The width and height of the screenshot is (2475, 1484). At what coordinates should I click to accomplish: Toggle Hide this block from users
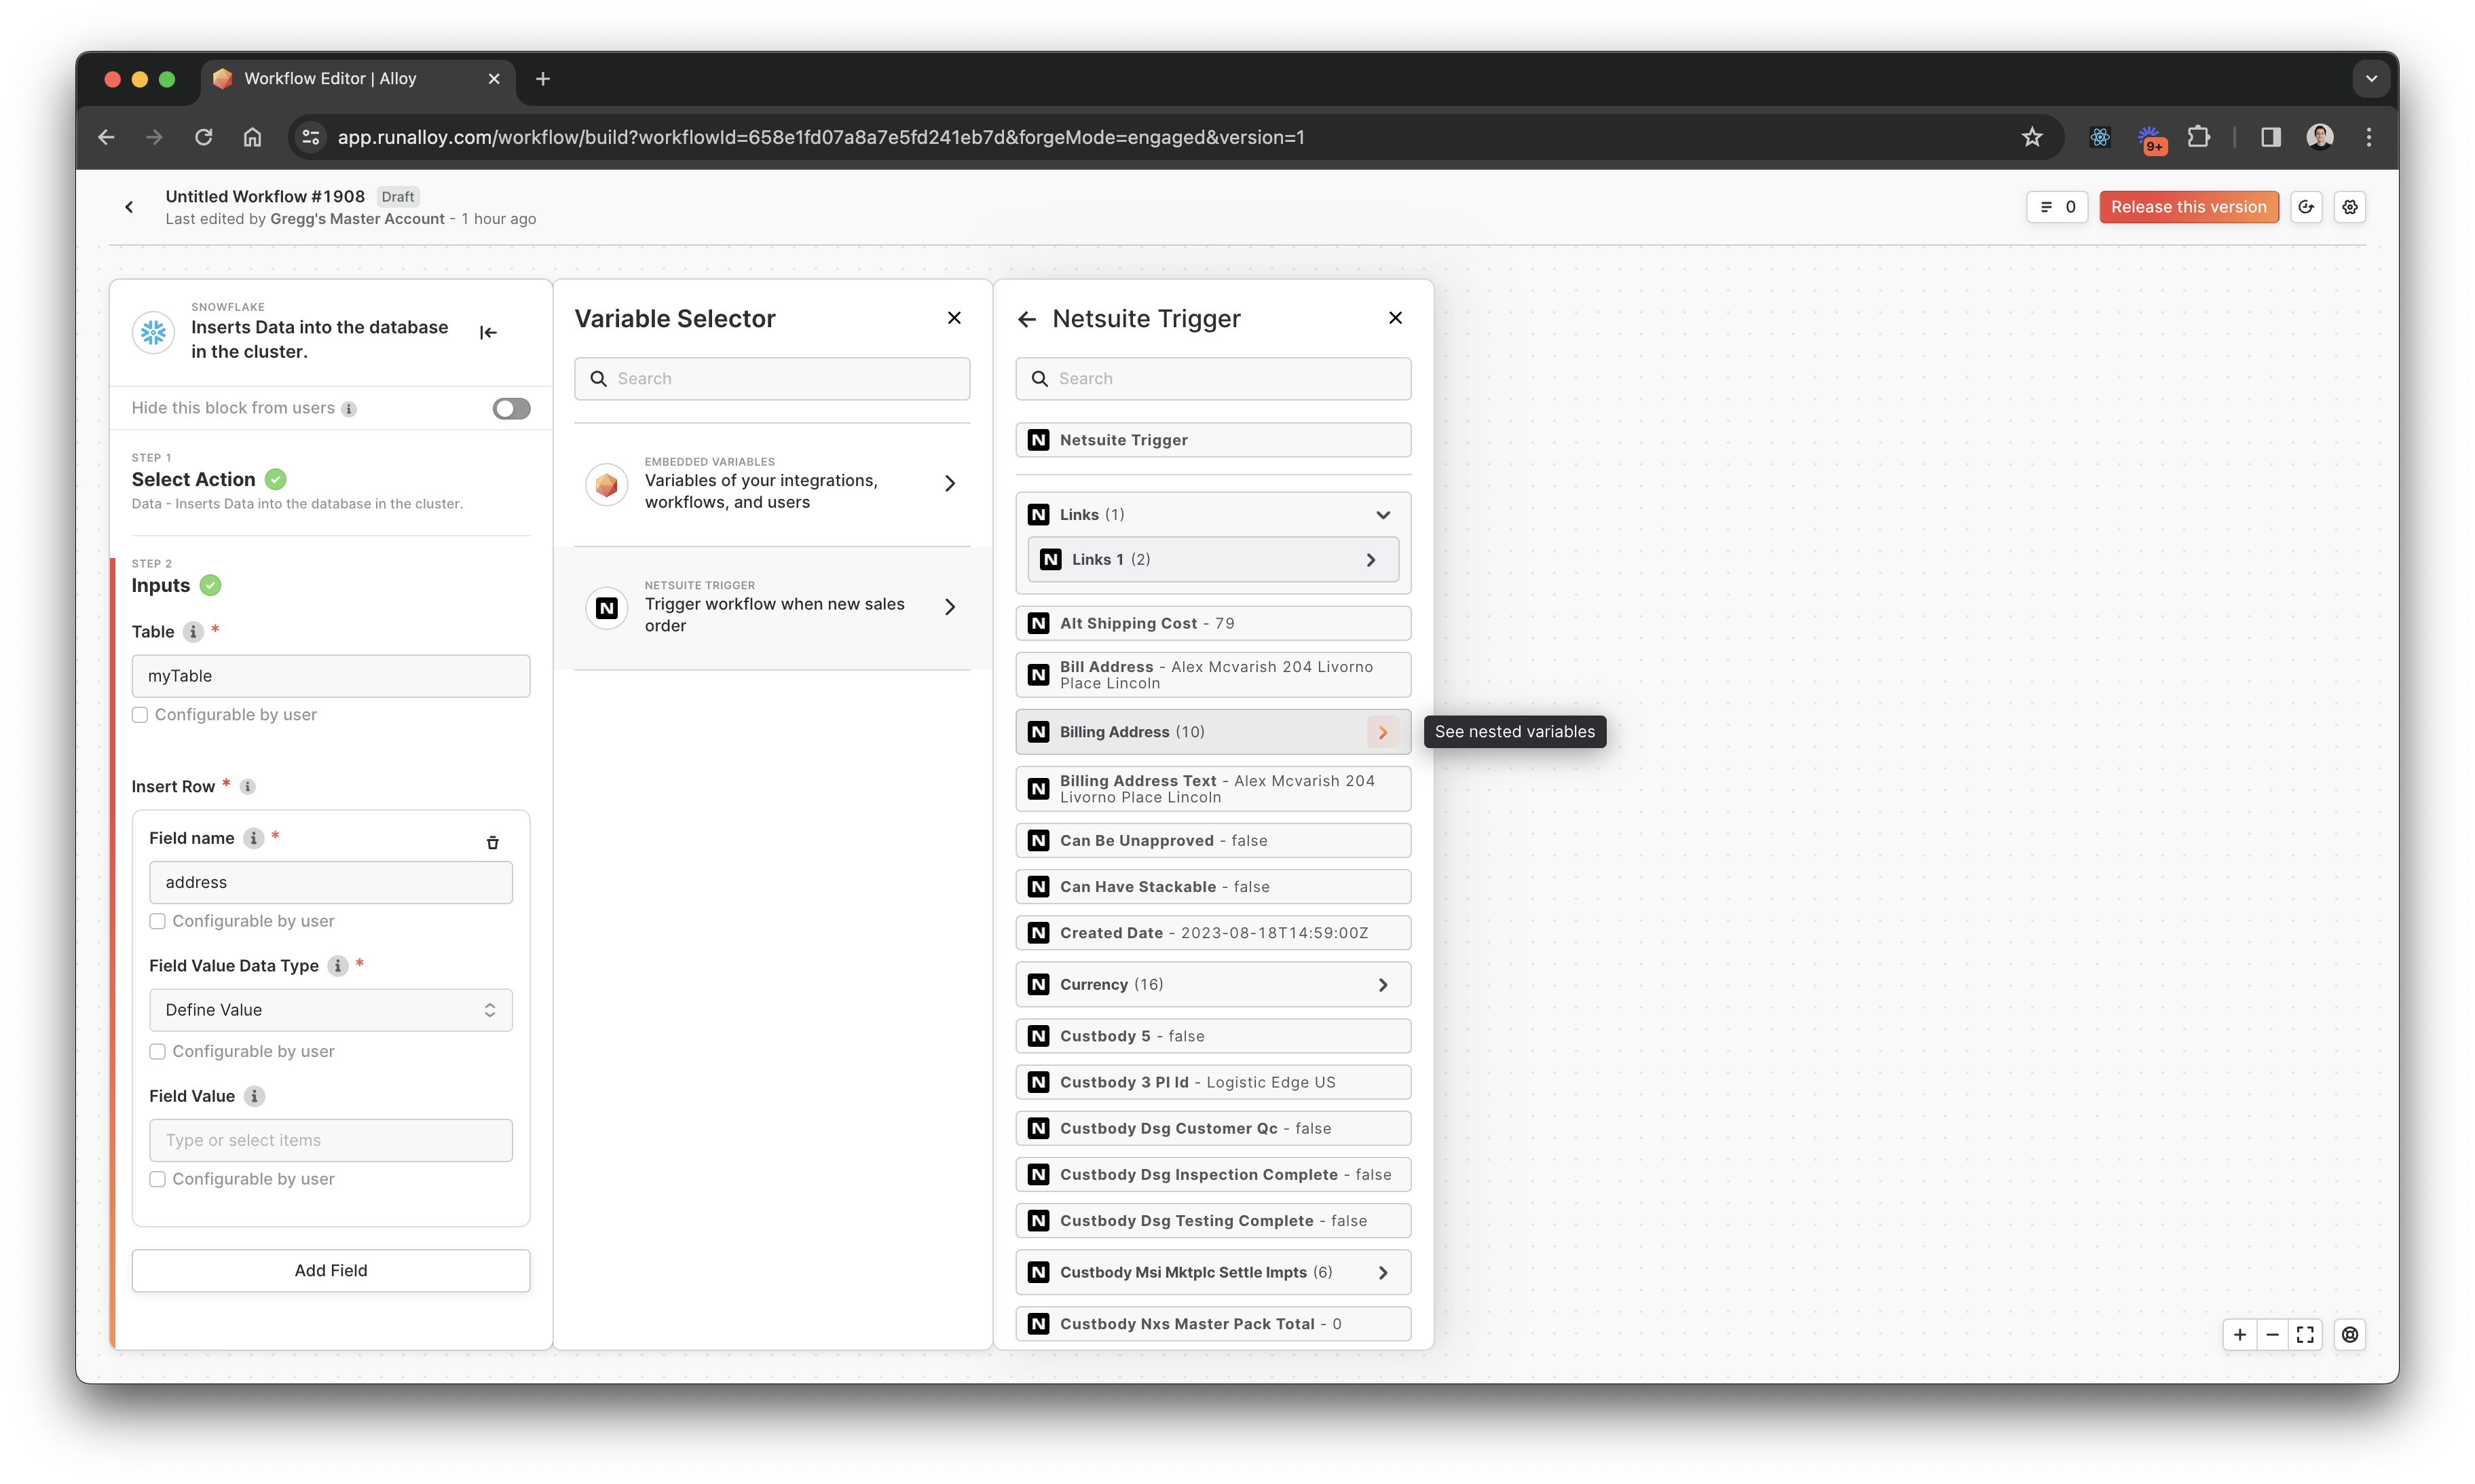(511, 409)
